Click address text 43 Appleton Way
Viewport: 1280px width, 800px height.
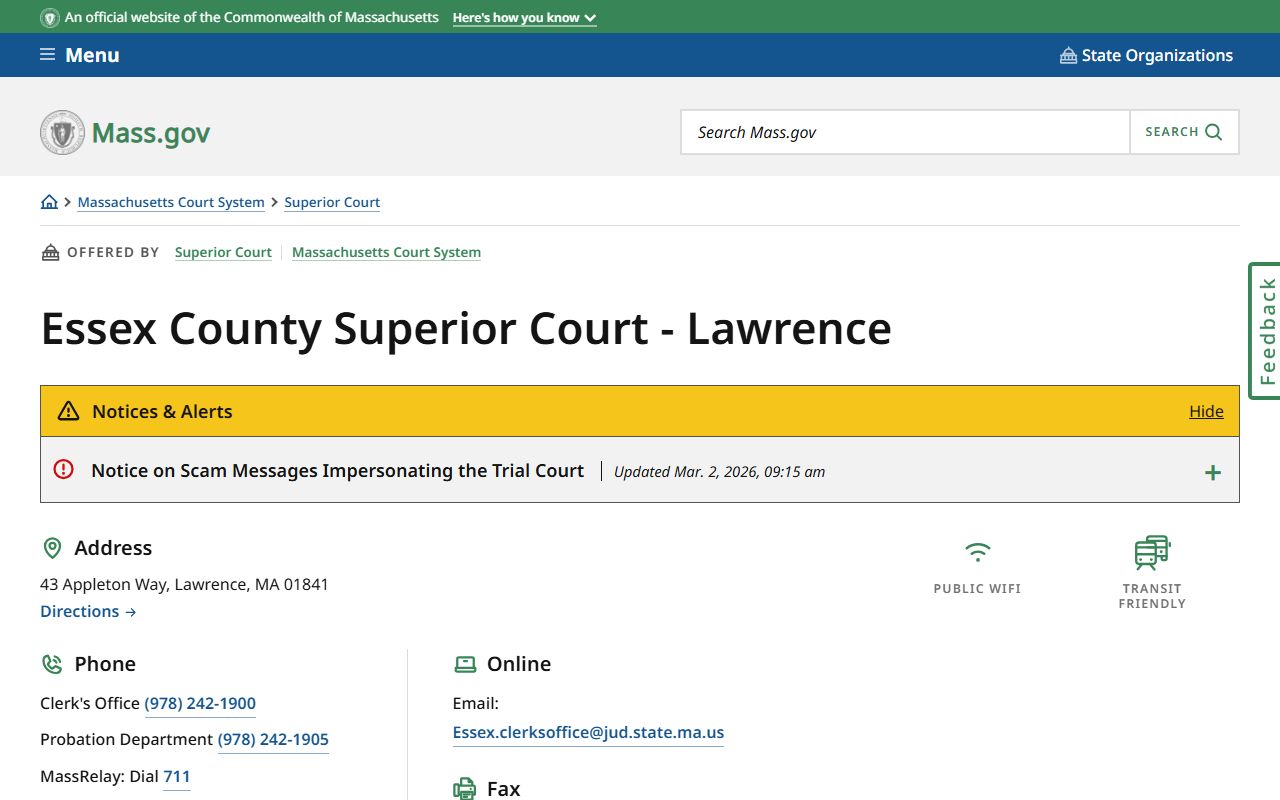tap(184, 584)
